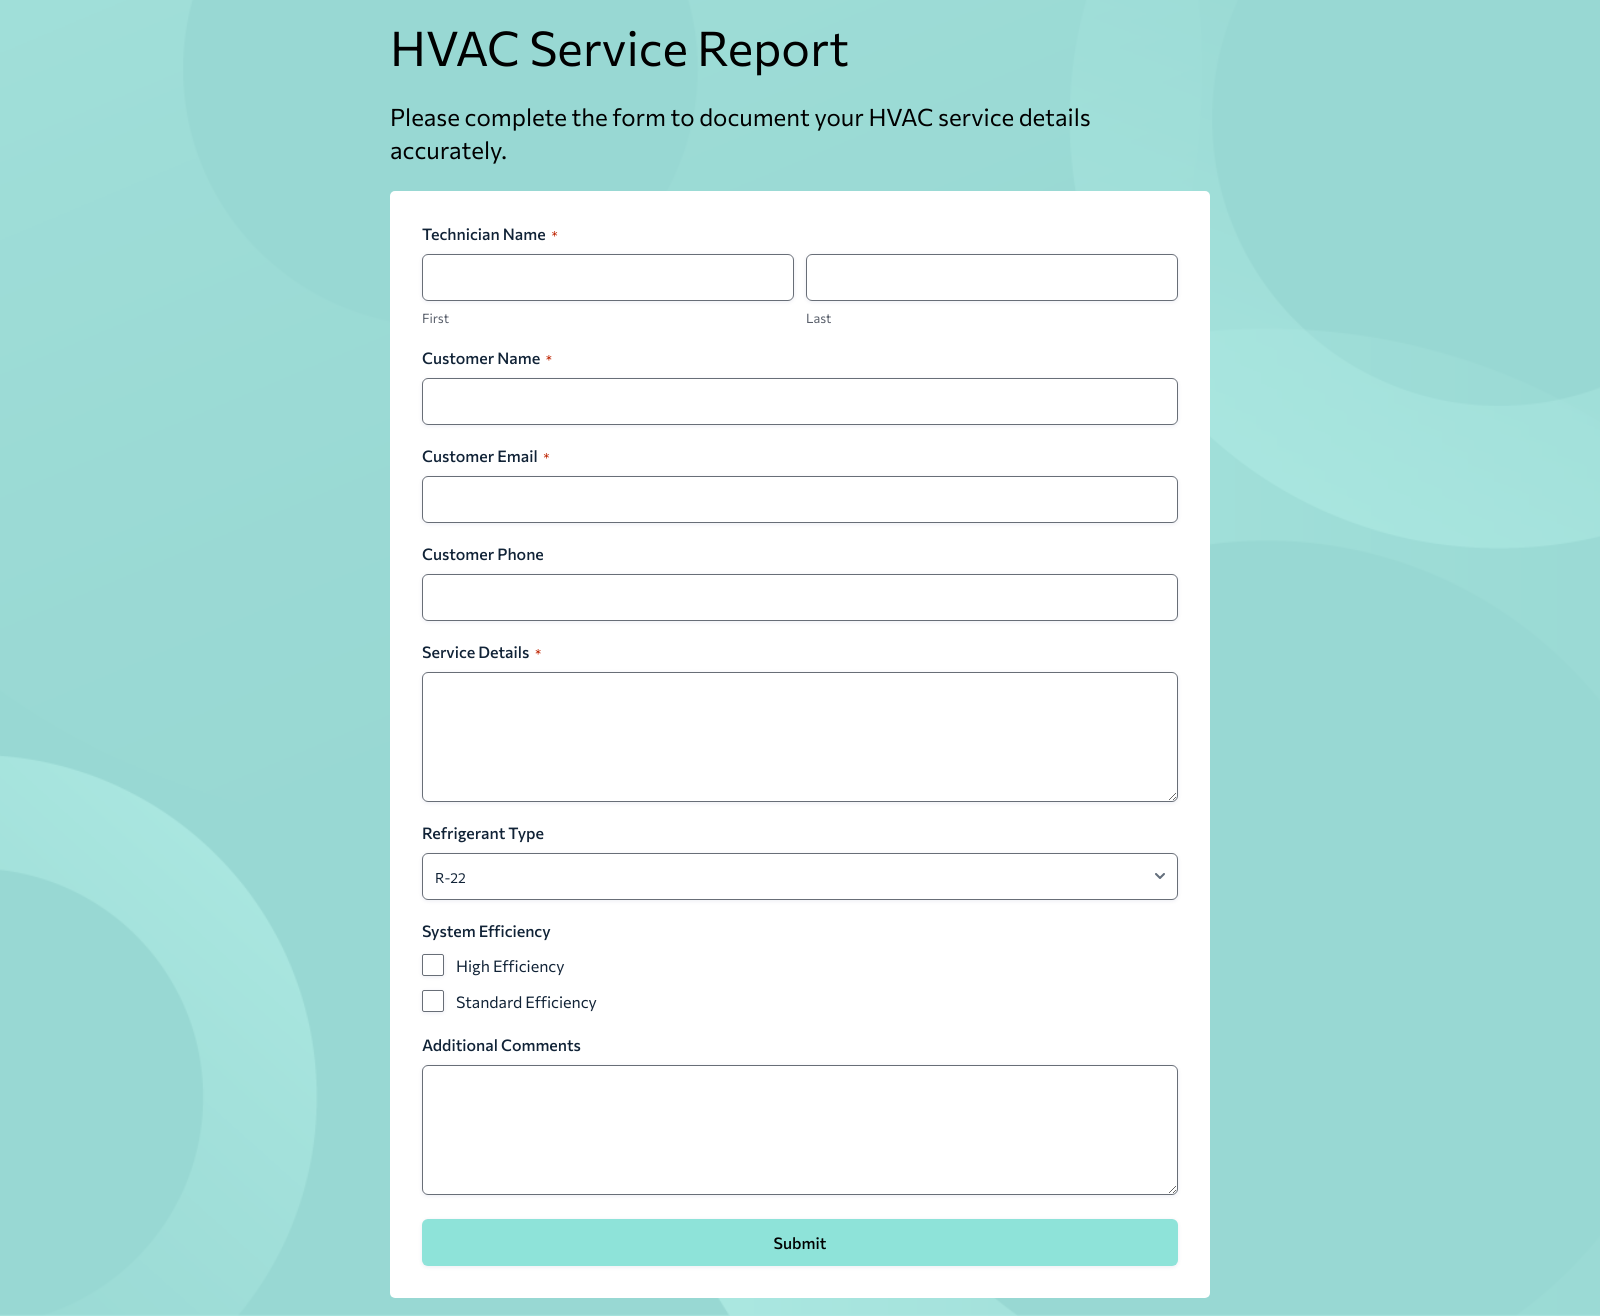This screenshot has width=1600, height=1316.
Task: Click inside the Service Details text area
Action: [x=799, y=735]
